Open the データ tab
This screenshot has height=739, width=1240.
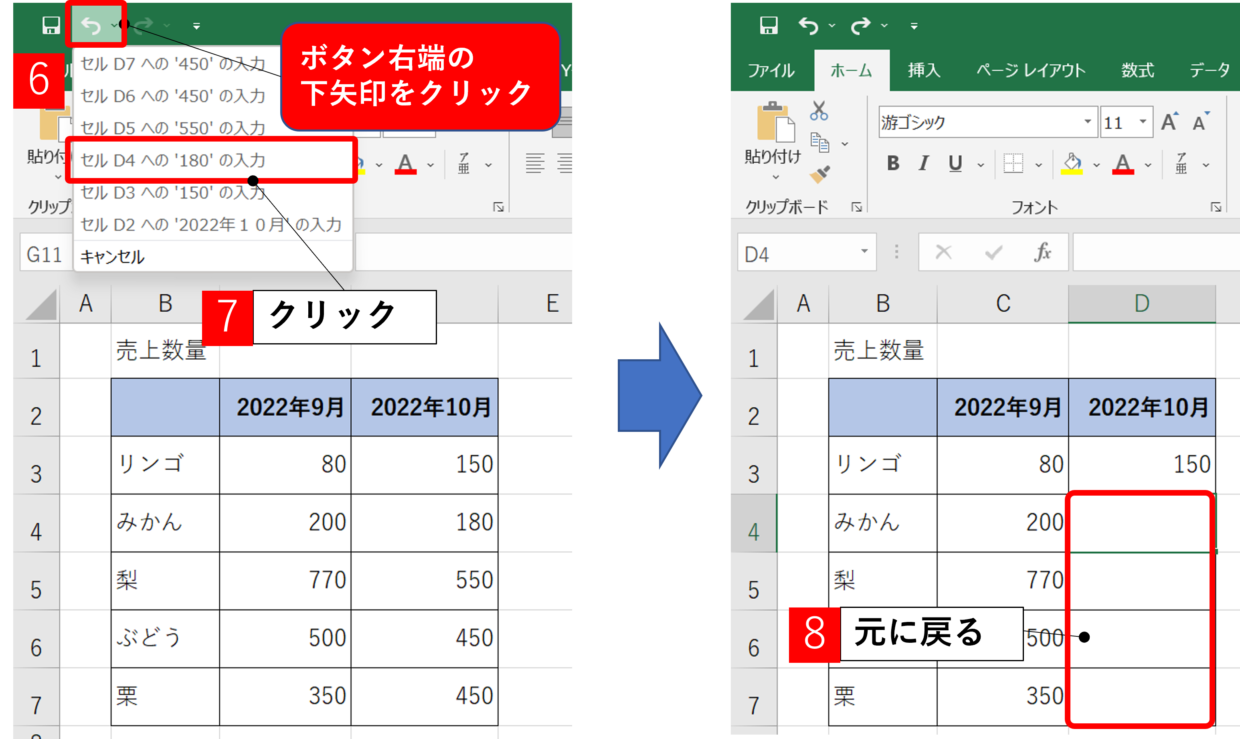(1209, 70)
